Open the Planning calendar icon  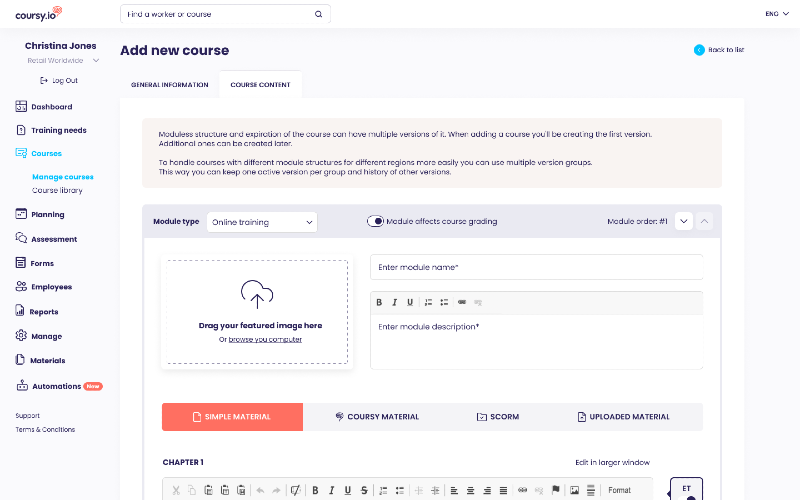21,214
